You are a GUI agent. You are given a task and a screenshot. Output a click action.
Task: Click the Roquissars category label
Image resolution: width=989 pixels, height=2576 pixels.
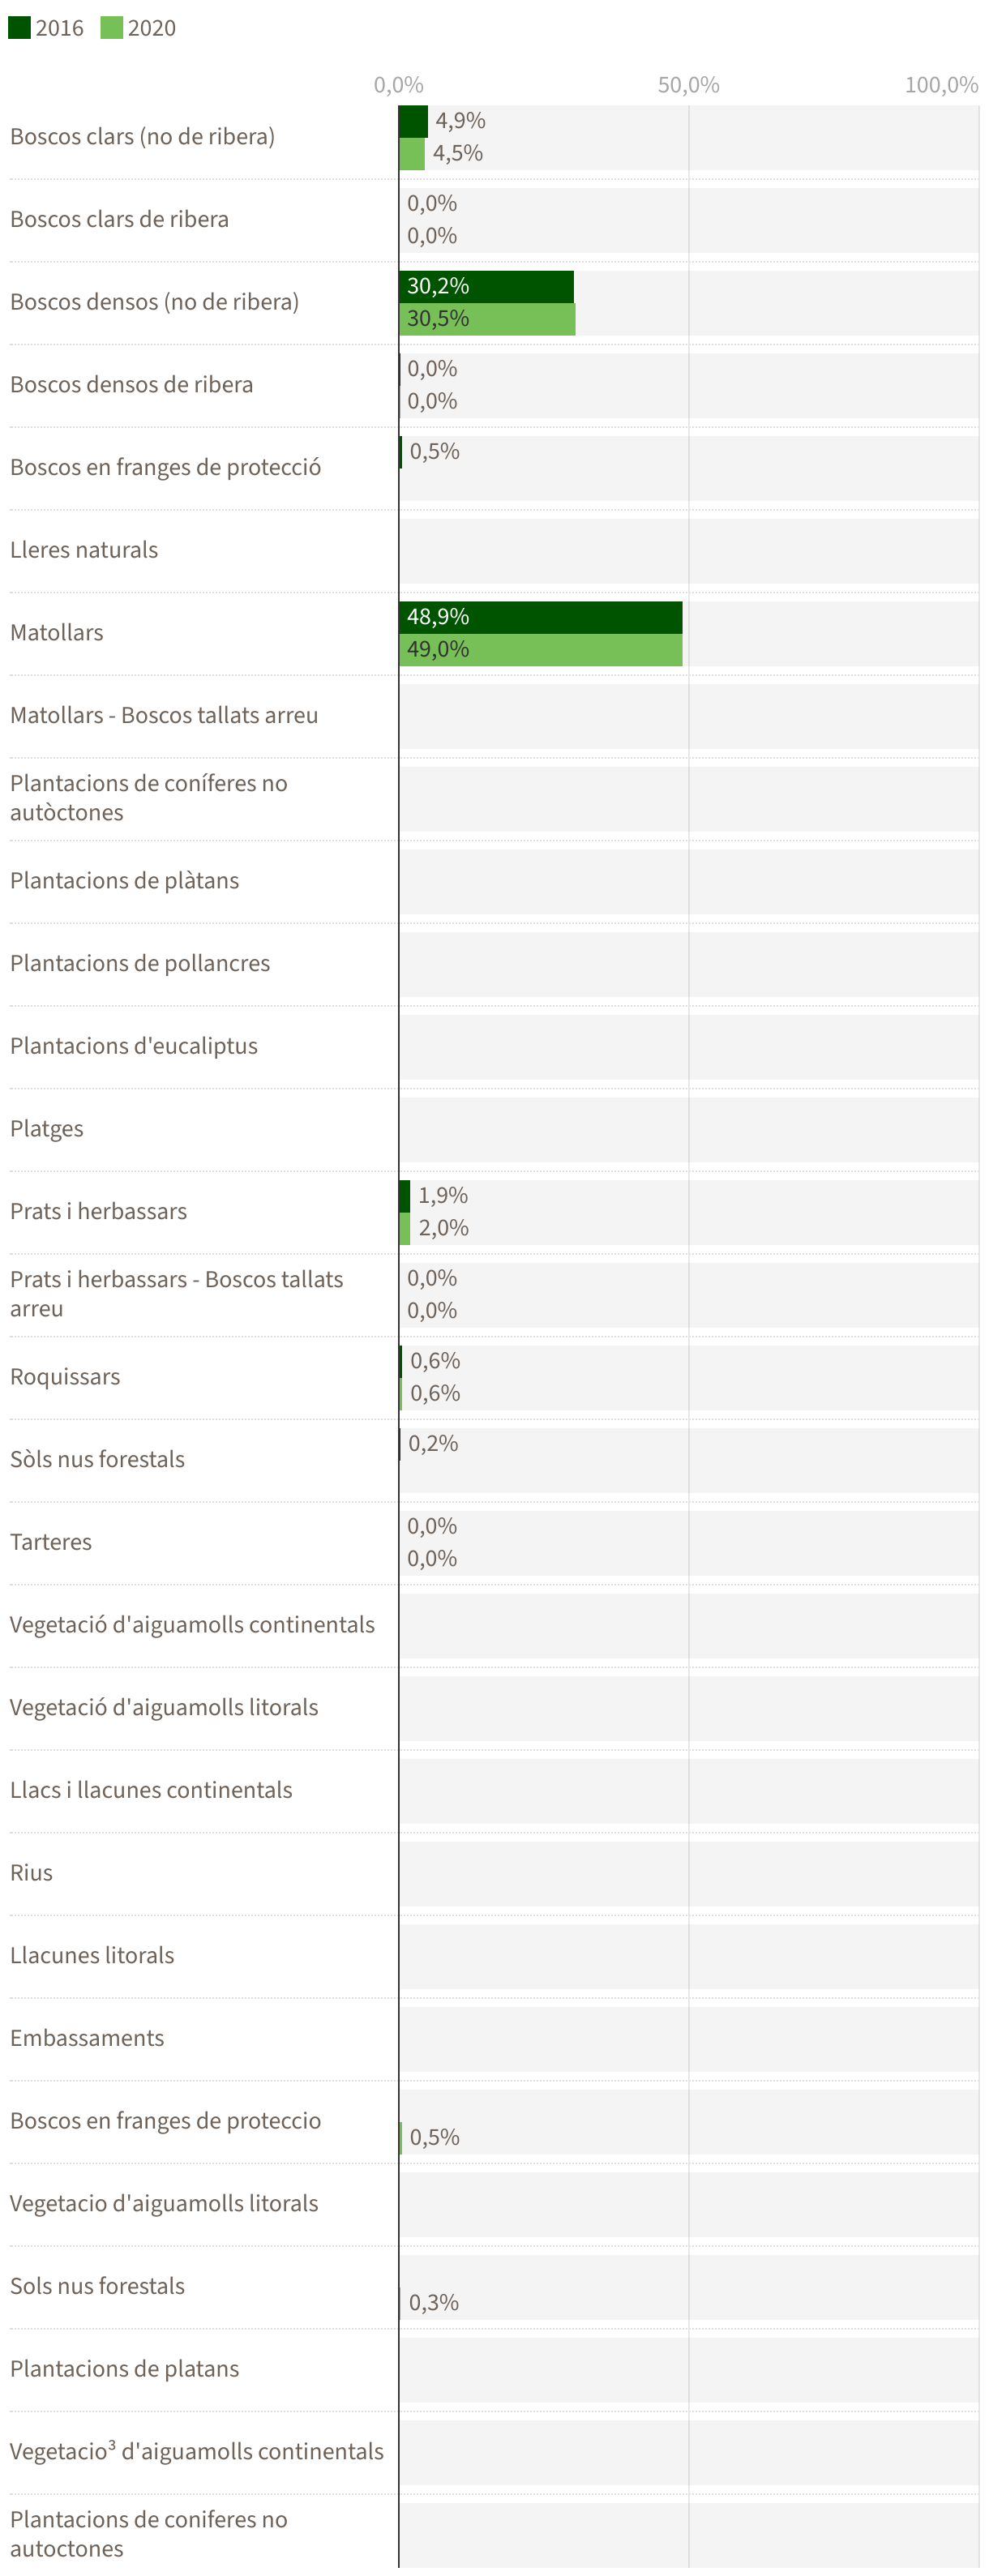pos(65,1377)
